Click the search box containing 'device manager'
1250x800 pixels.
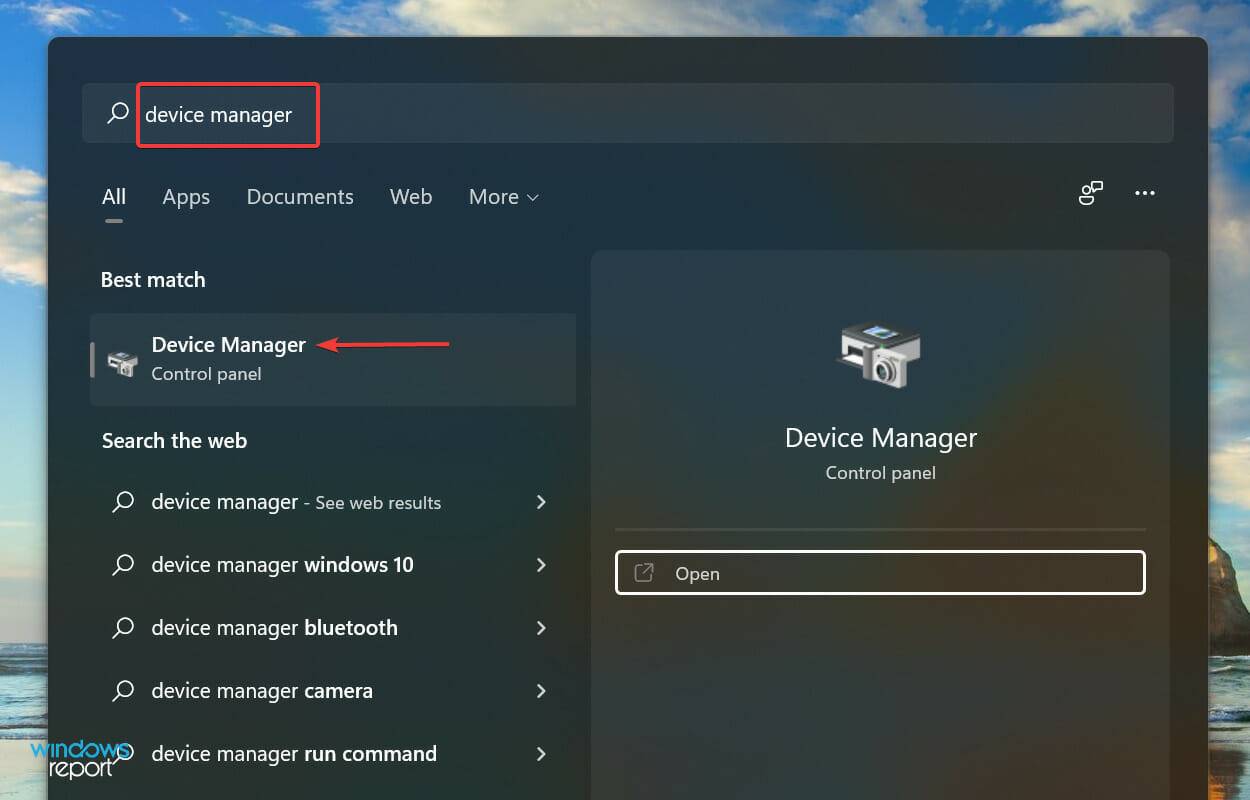(628, 113)
